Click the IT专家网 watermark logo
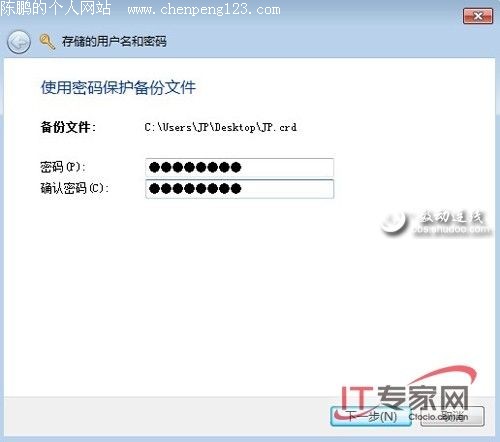500x442 pixels. pyautogui.click(x=405, y=397)
